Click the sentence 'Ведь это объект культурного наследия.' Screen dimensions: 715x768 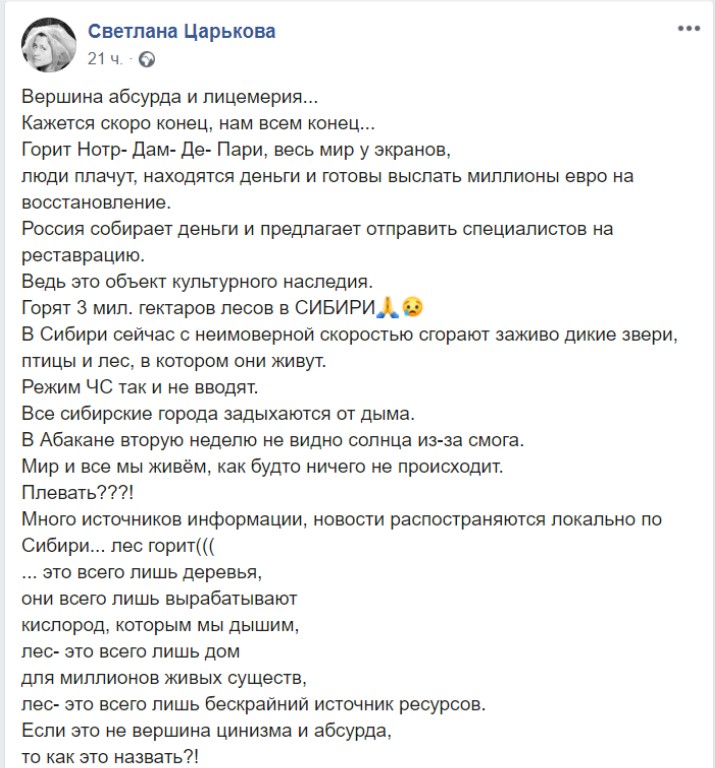pos(197,281)
